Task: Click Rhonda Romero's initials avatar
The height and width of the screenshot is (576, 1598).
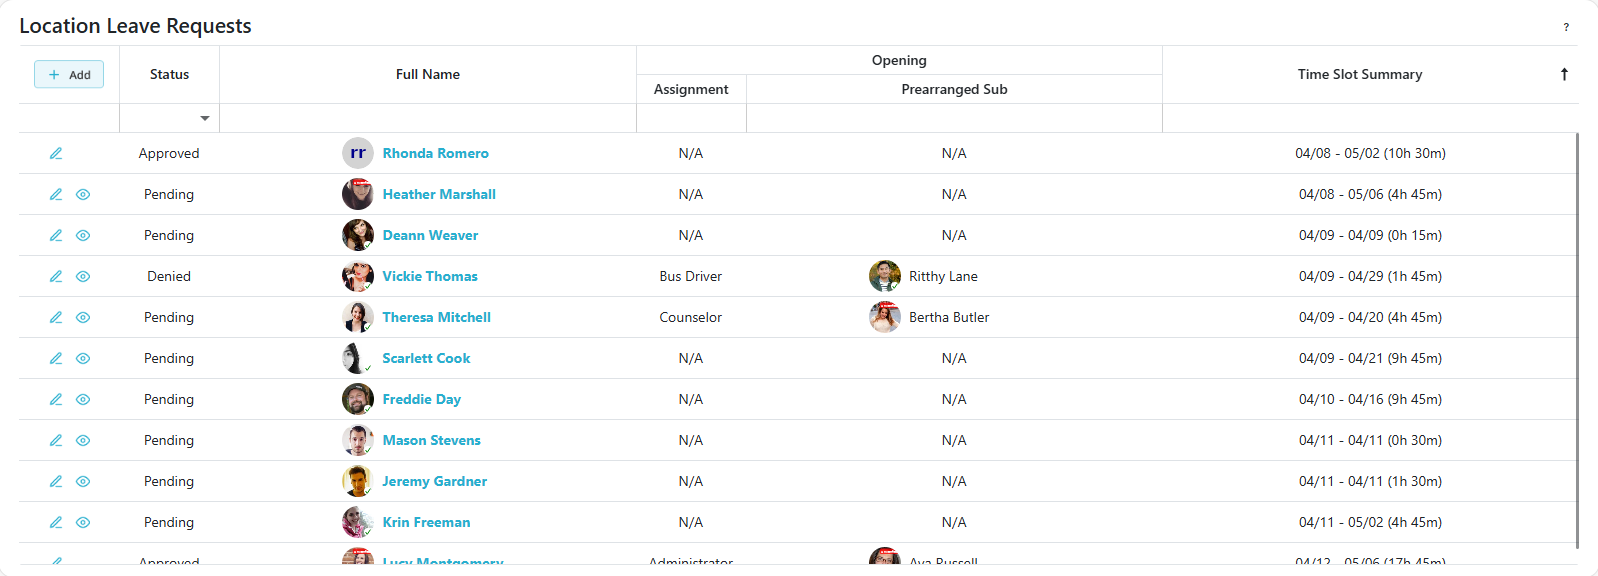Action: pos(357,153)
